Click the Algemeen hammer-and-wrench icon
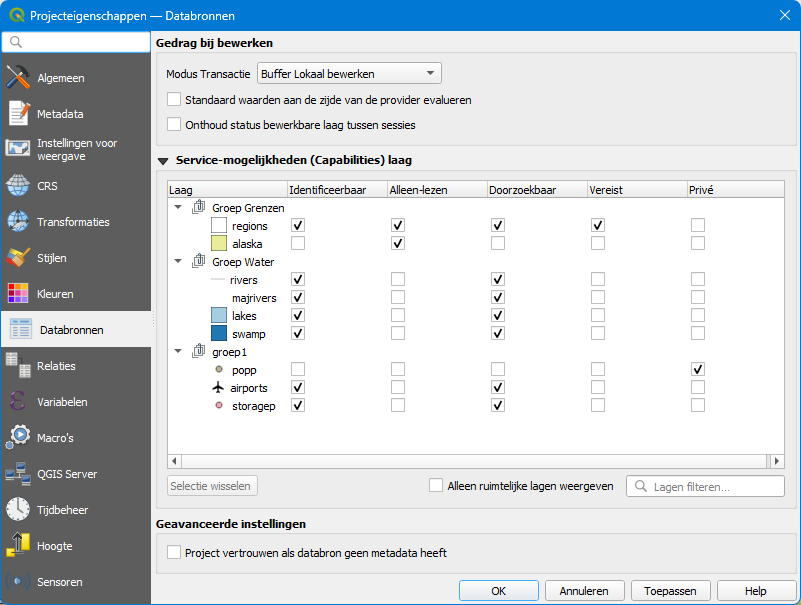The image size is (801, 605). [18, 78]
